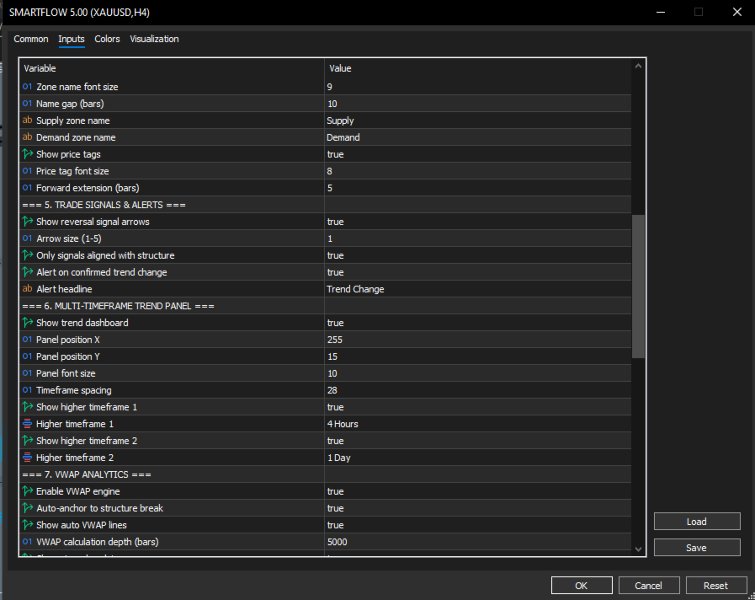Click the boolean icon beside Only signals aligned with structure
Viewport: 755px width, 600px height.
coord(27,255)
